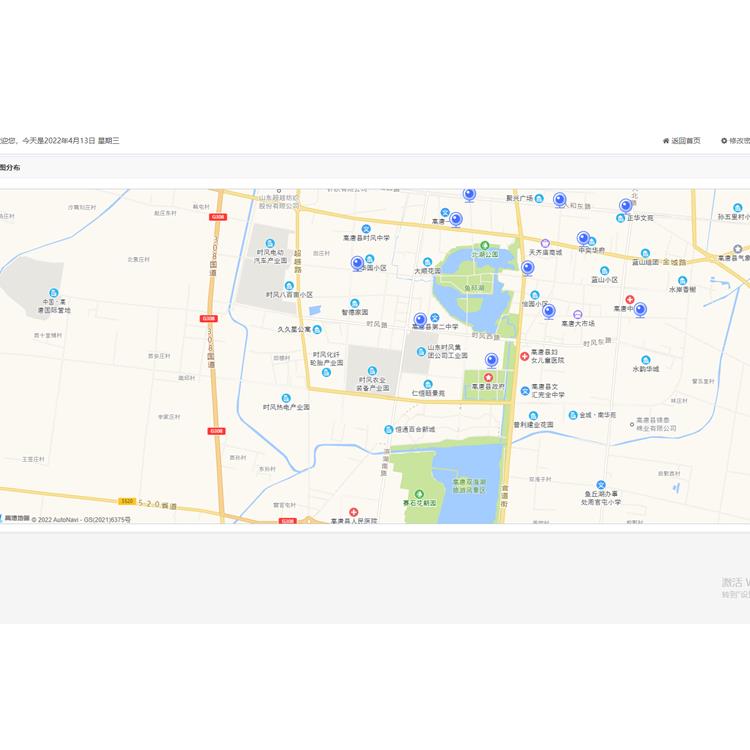Click the camera marker beside red hospital cross at 高唐中

click(640, 310)
